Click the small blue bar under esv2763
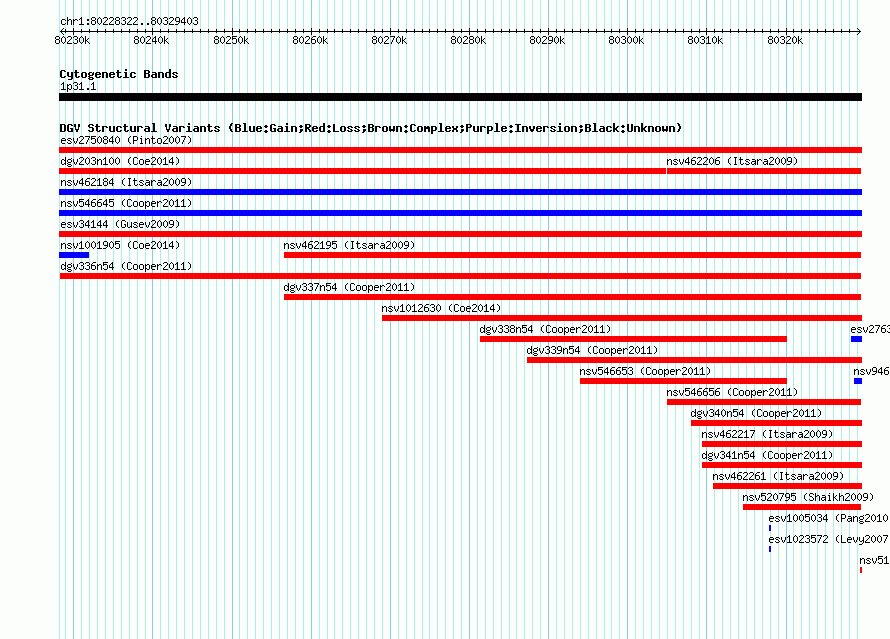This screenshot has width=890, height=639. pyautogui.click(x=857, y=339)
